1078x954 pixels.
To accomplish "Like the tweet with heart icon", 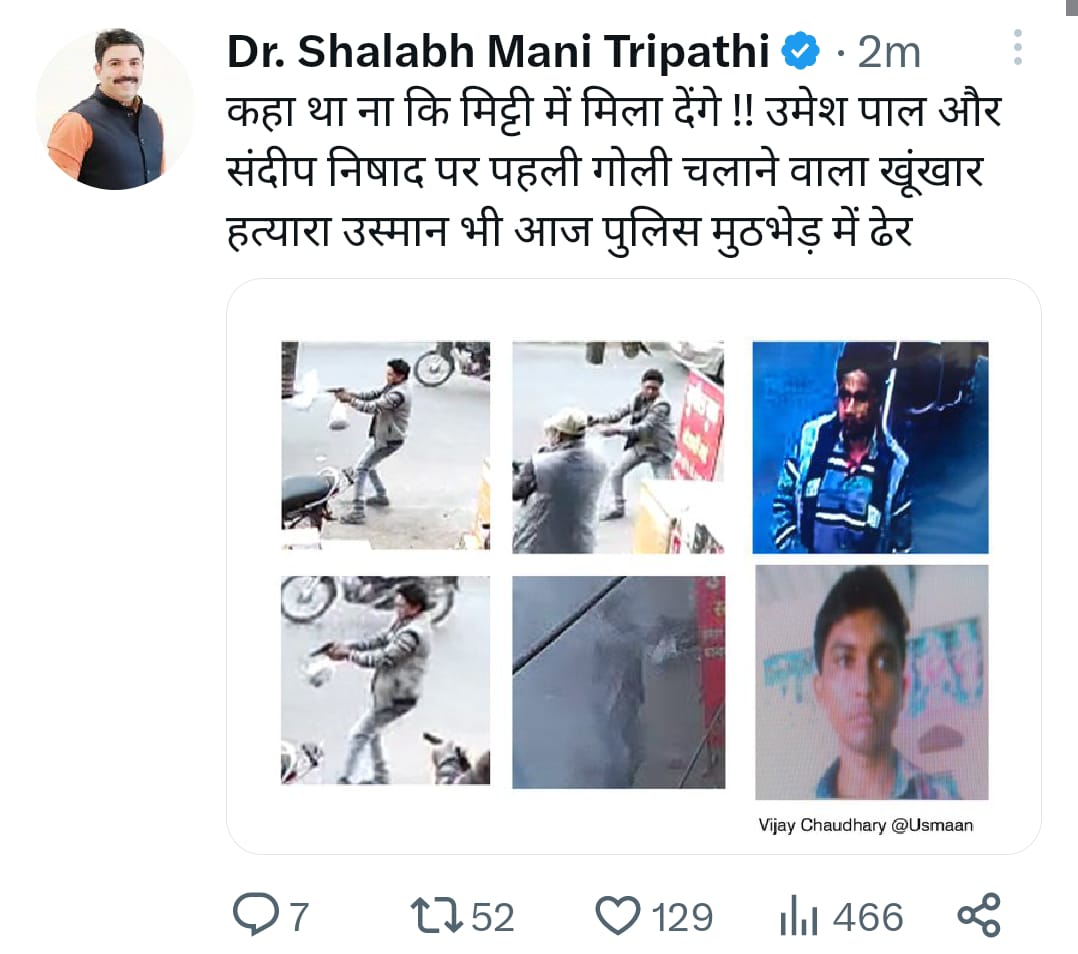I will pos(617,916).
